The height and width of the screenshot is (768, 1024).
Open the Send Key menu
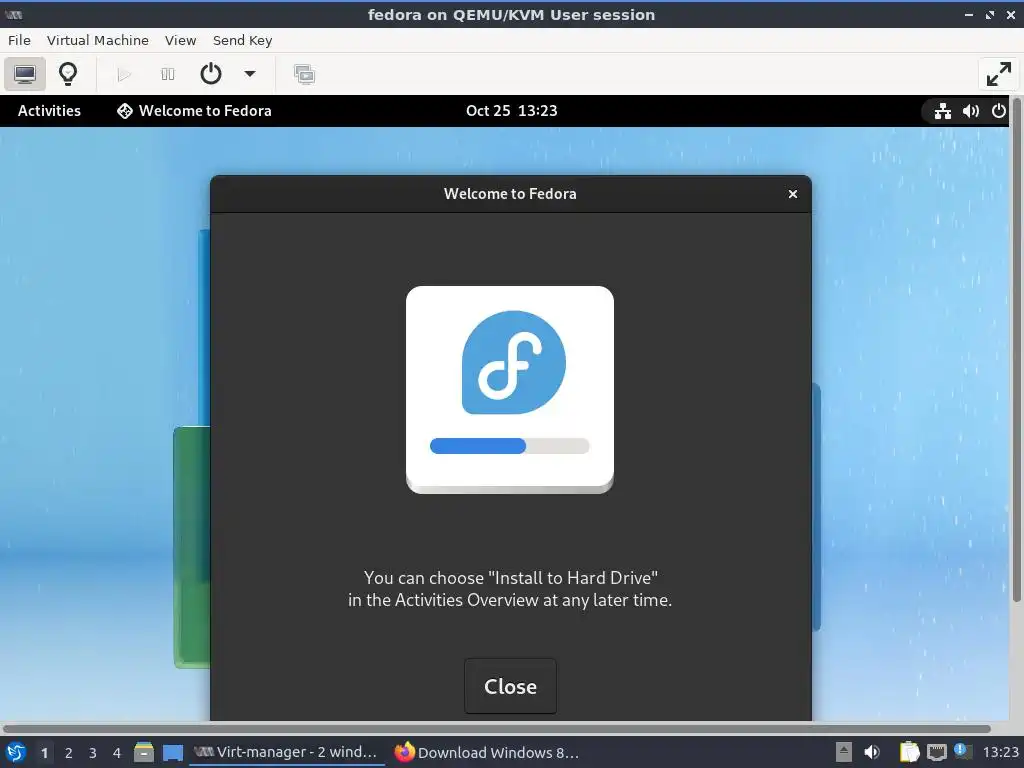pos(242,40)
